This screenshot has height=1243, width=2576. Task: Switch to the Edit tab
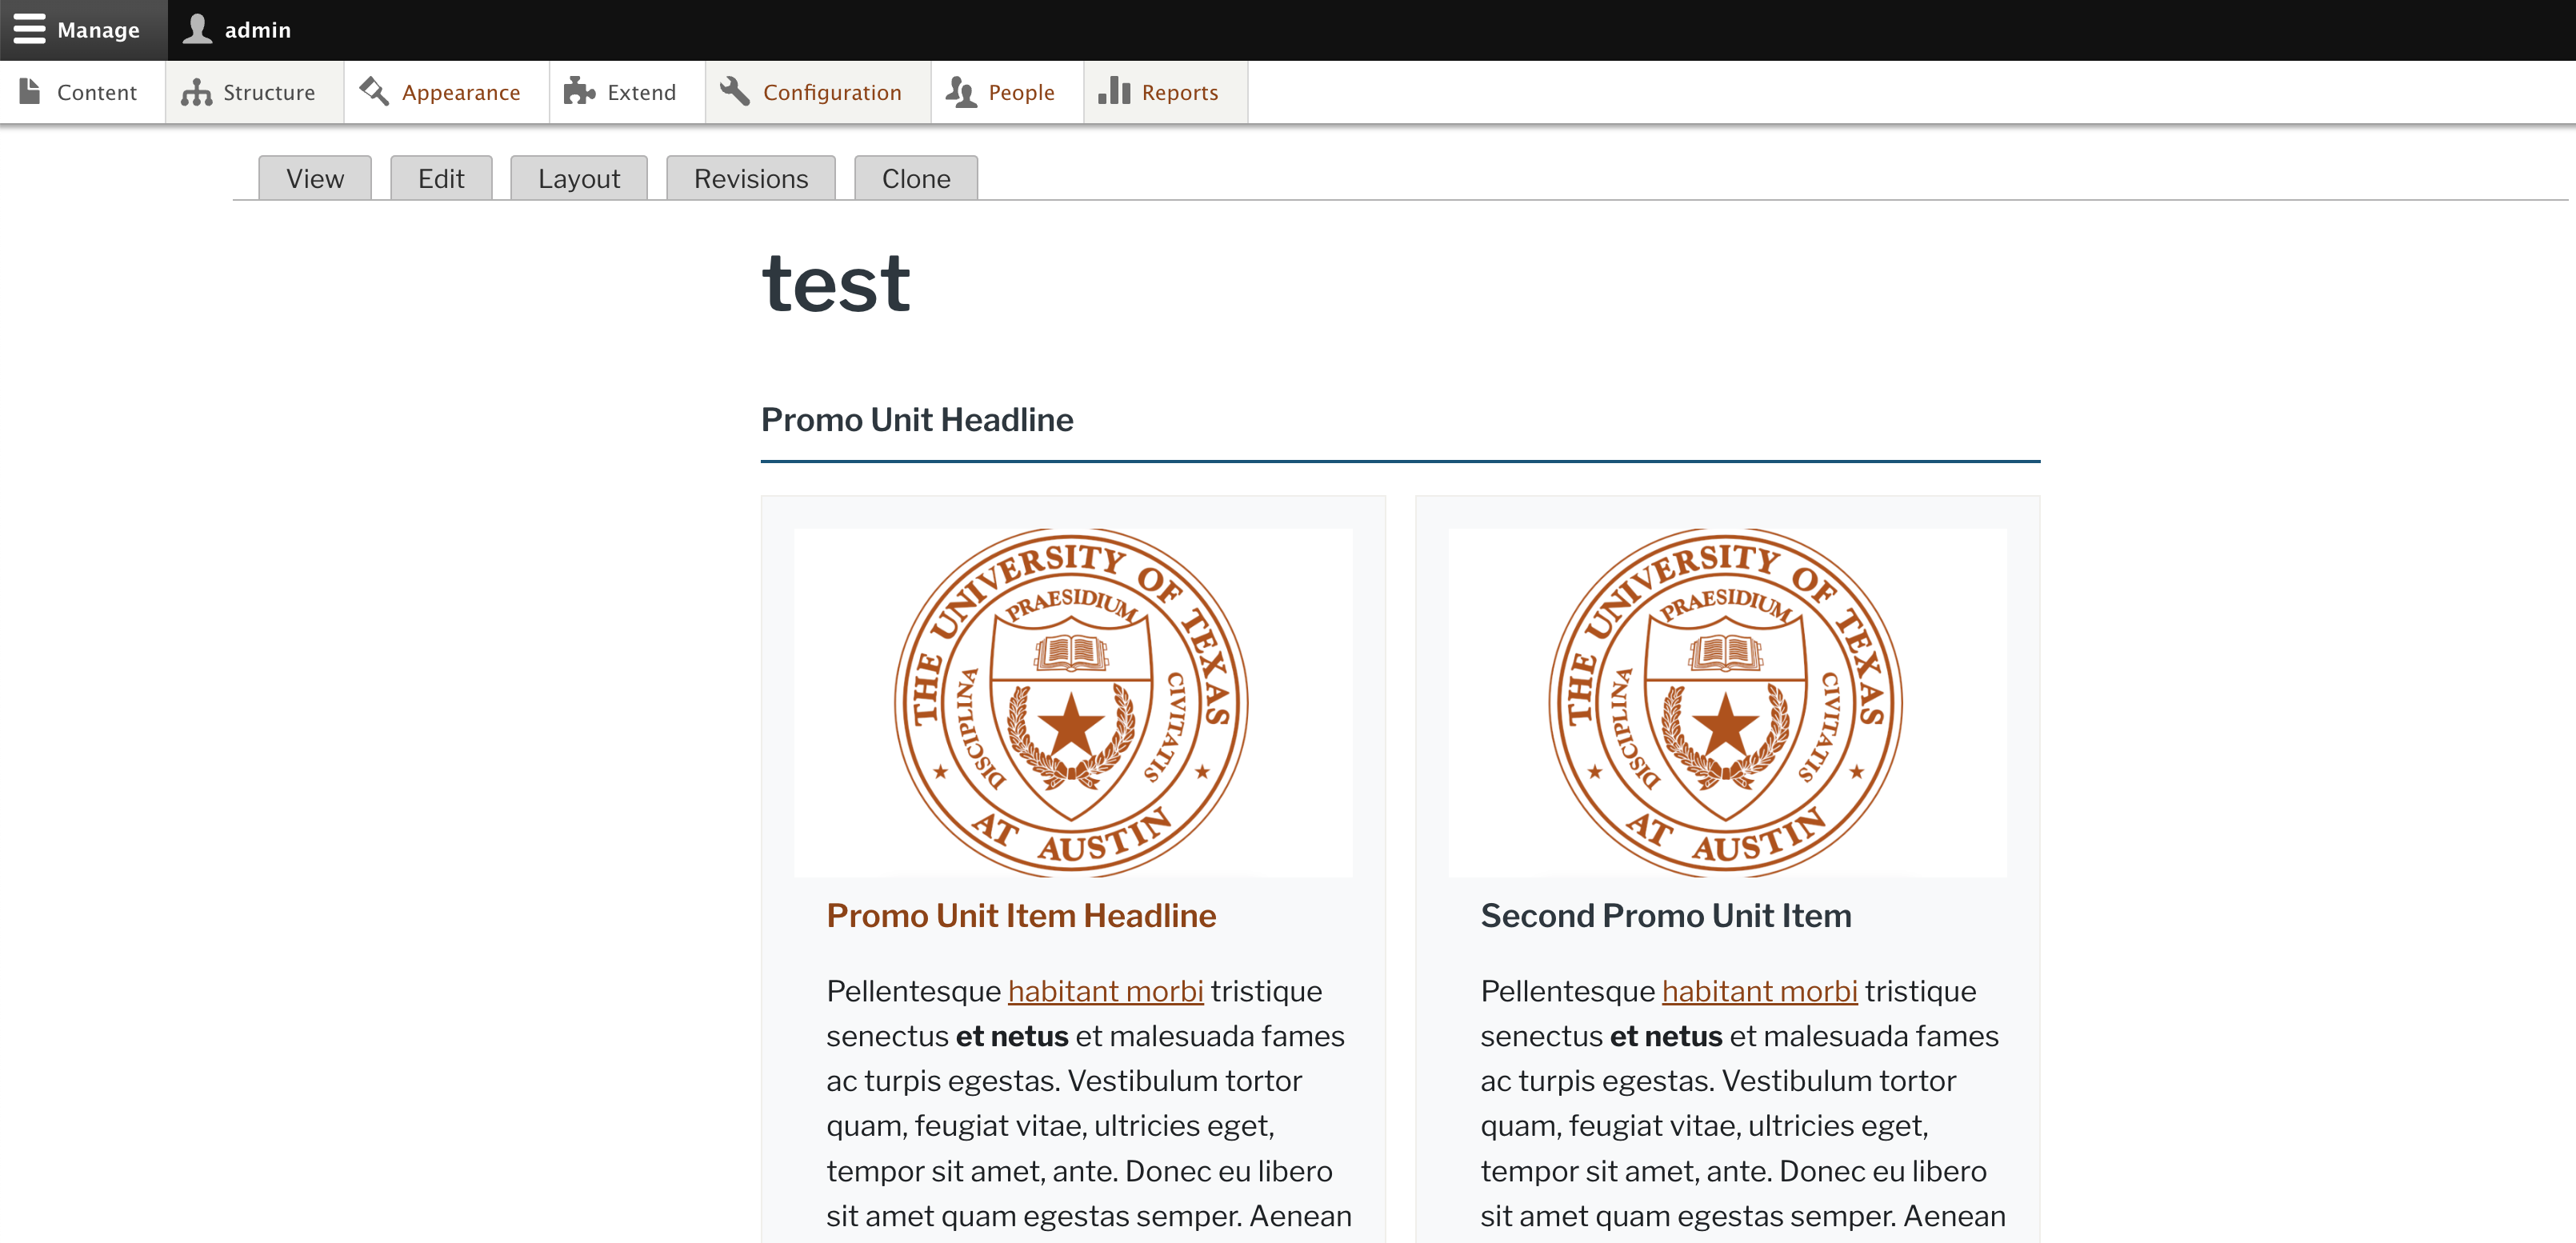(x=441, y=178)
